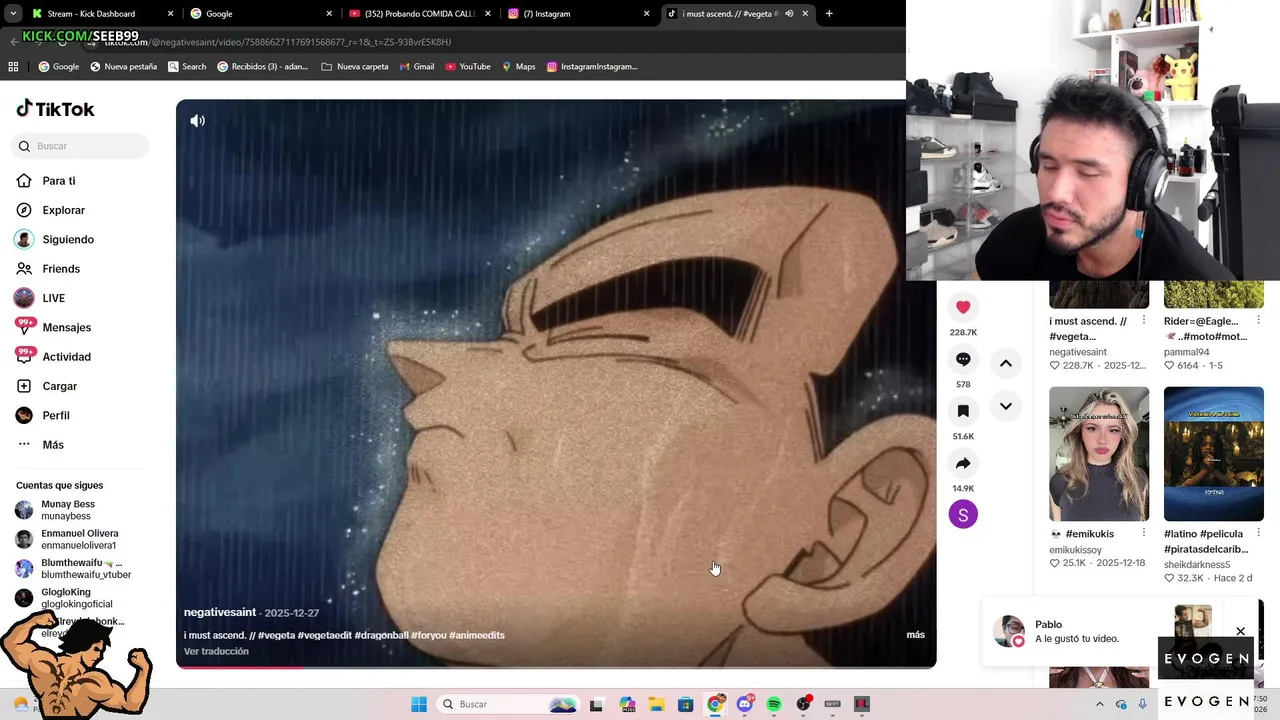Go to the next video arrow
Viewport: 1280px width, 720px height.
tap(1006, 406)
